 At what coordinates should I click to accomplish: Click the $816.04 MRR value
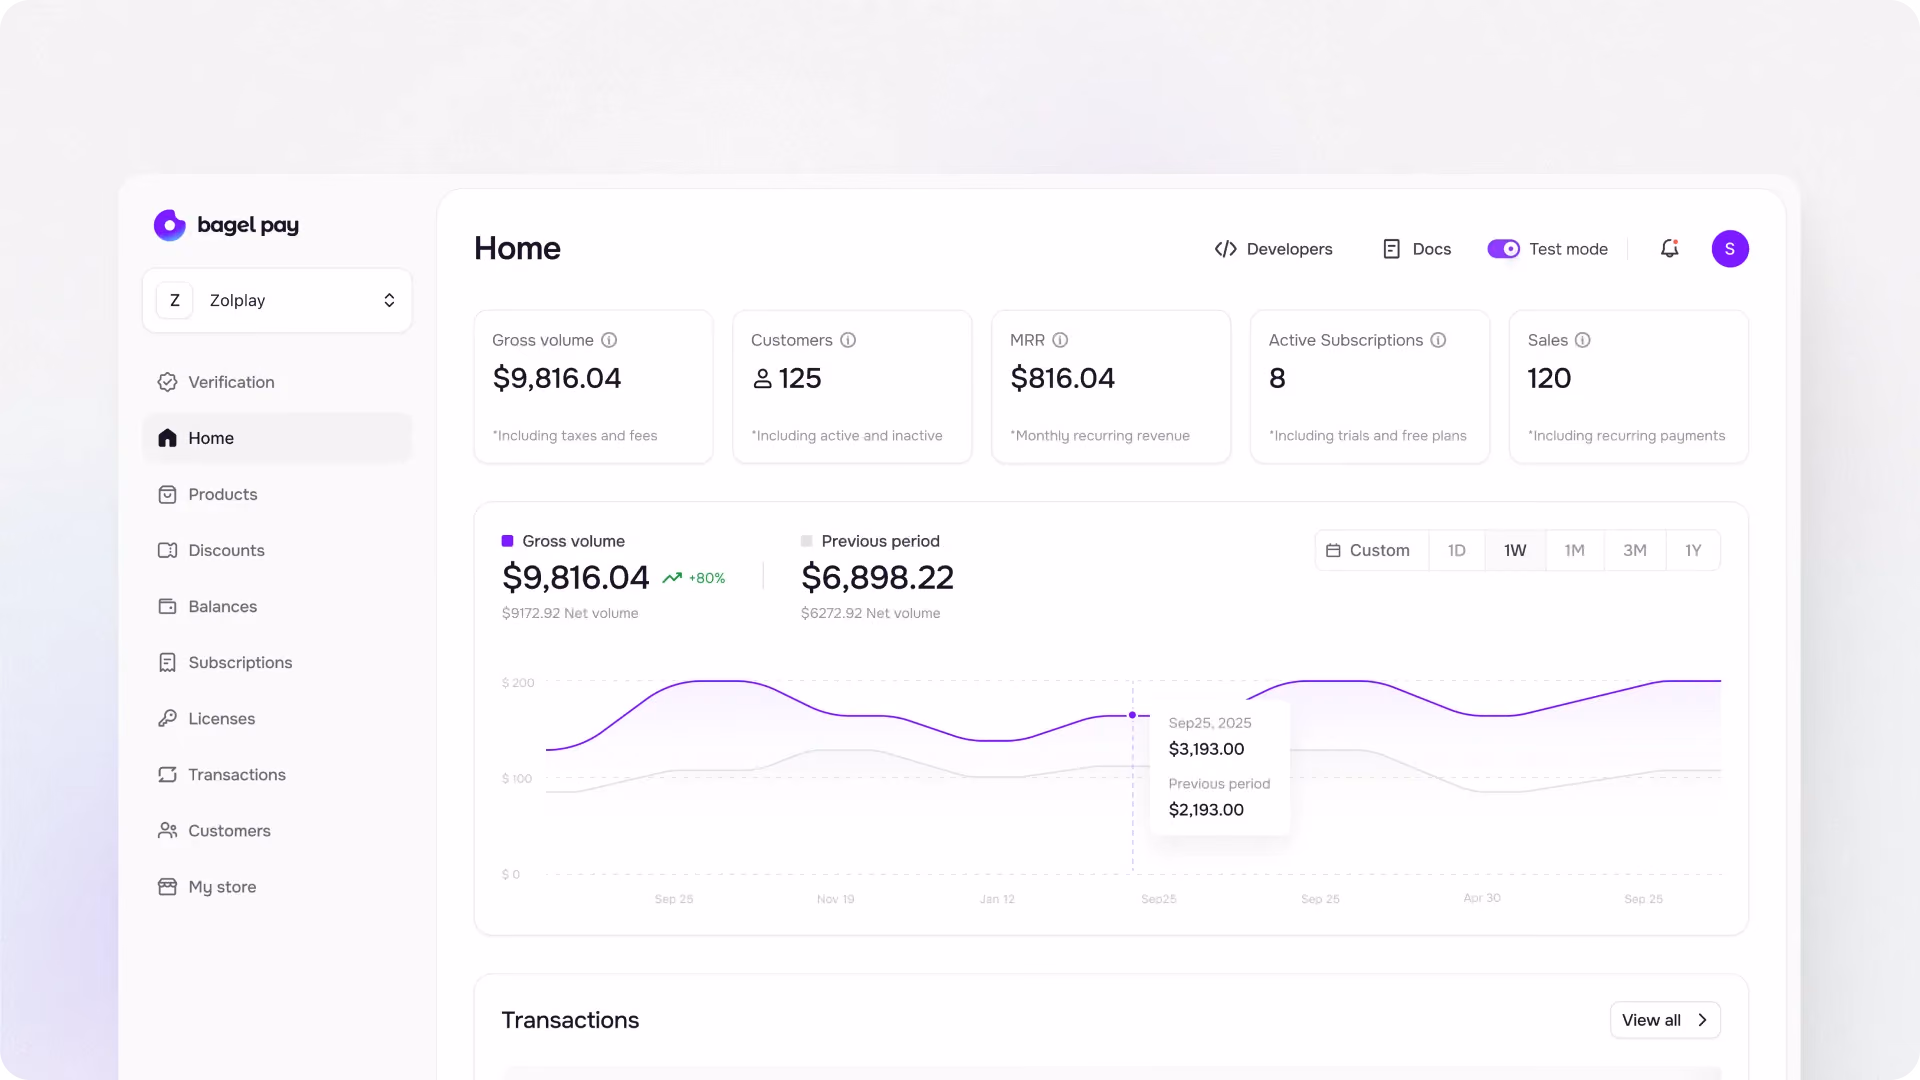point(1062,378)
